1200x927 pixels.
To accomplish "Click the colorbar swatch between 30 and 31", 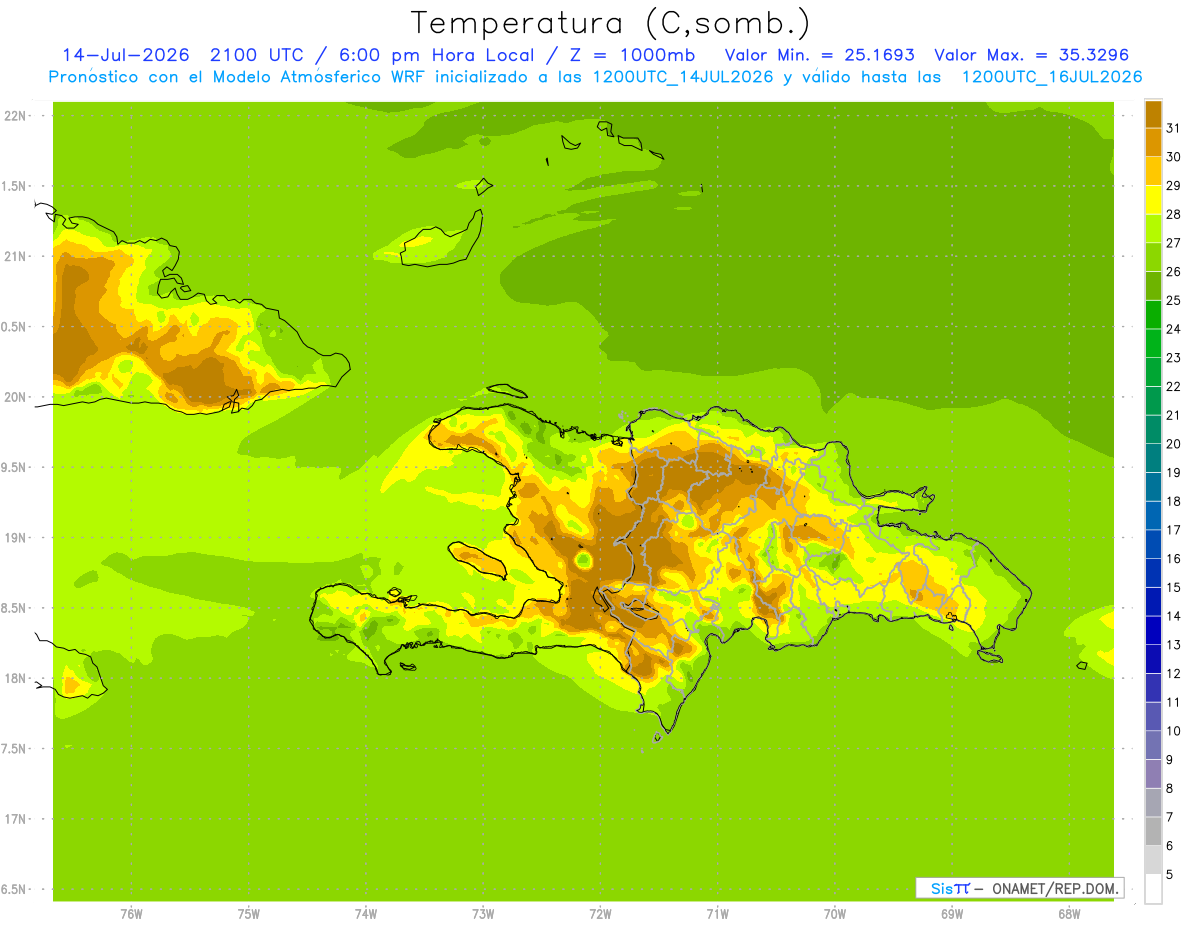I will tap(1153, 142).
